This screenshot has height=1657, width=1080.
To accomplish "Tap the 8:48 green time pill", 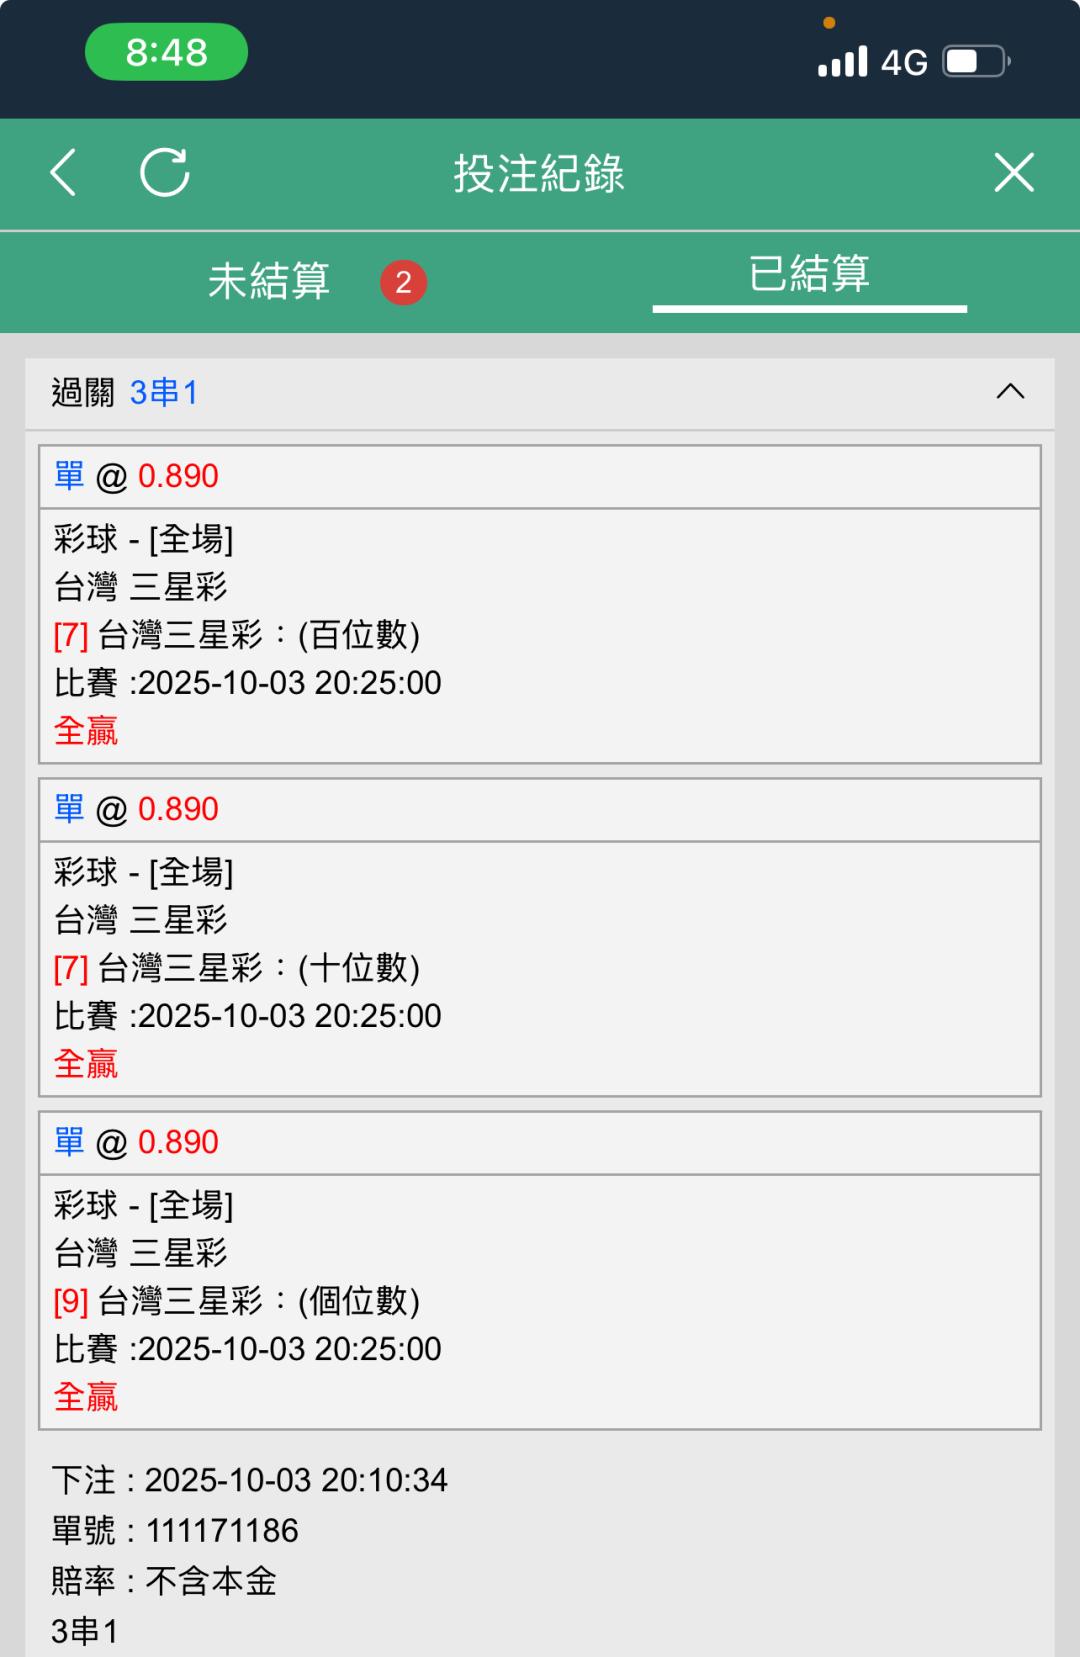I will [166, 52].
